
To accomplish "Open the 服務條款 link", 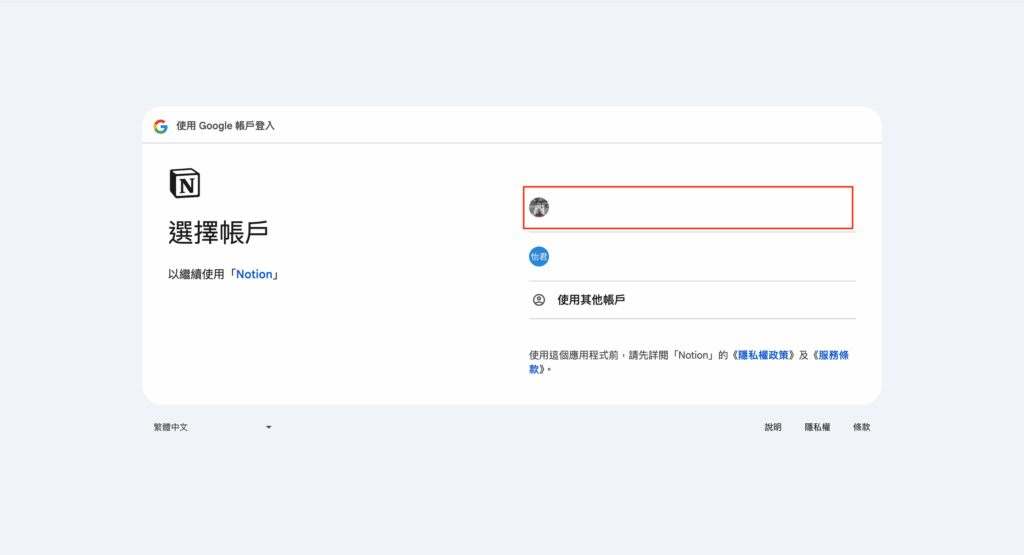I will (833, 355).
